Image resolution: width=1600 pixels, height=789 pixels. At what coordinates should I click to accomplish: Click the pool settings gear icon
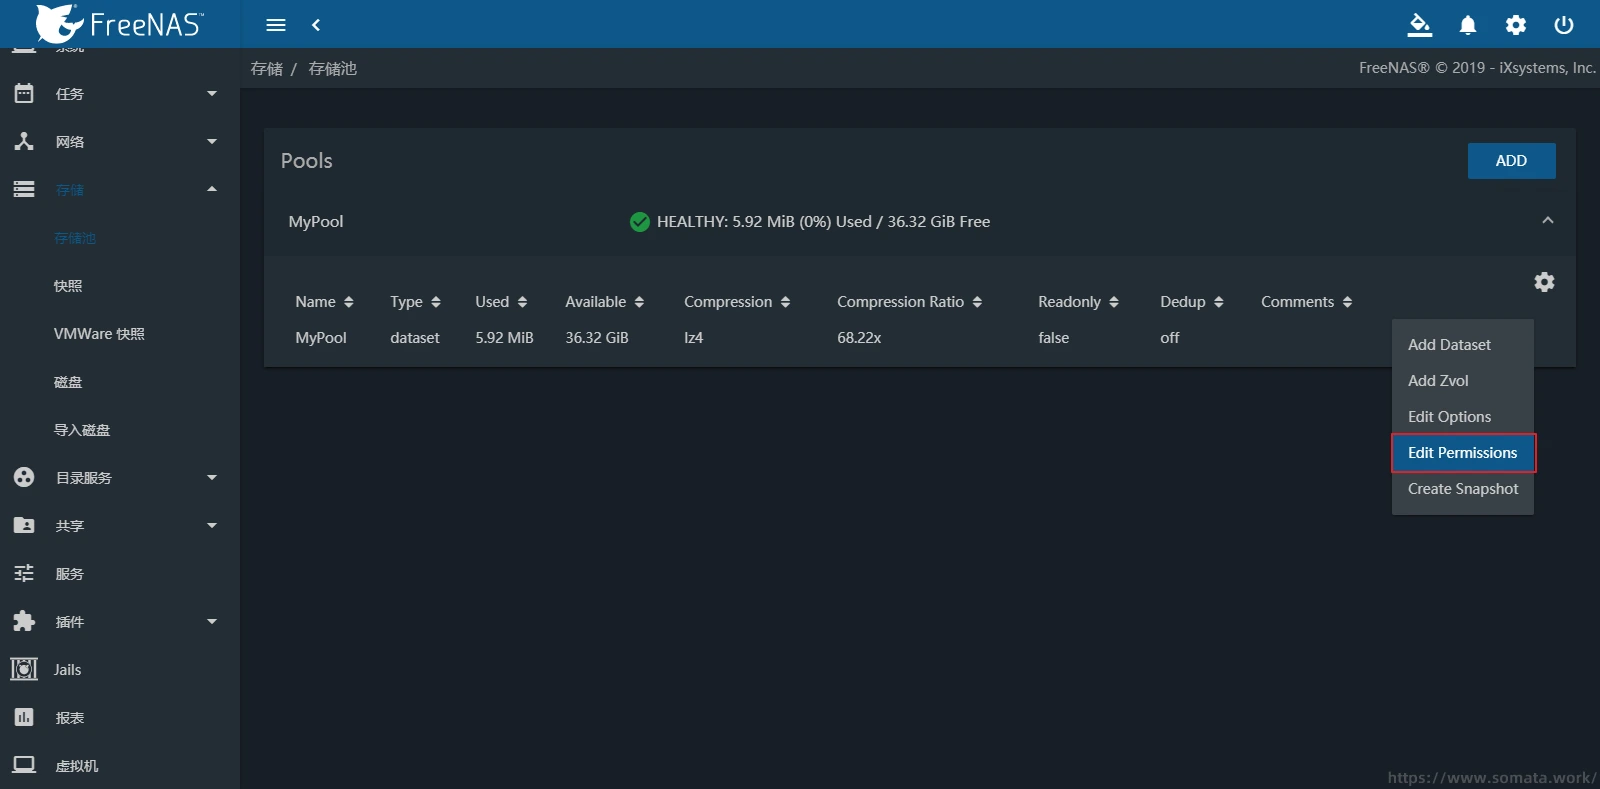(1544, 282)
